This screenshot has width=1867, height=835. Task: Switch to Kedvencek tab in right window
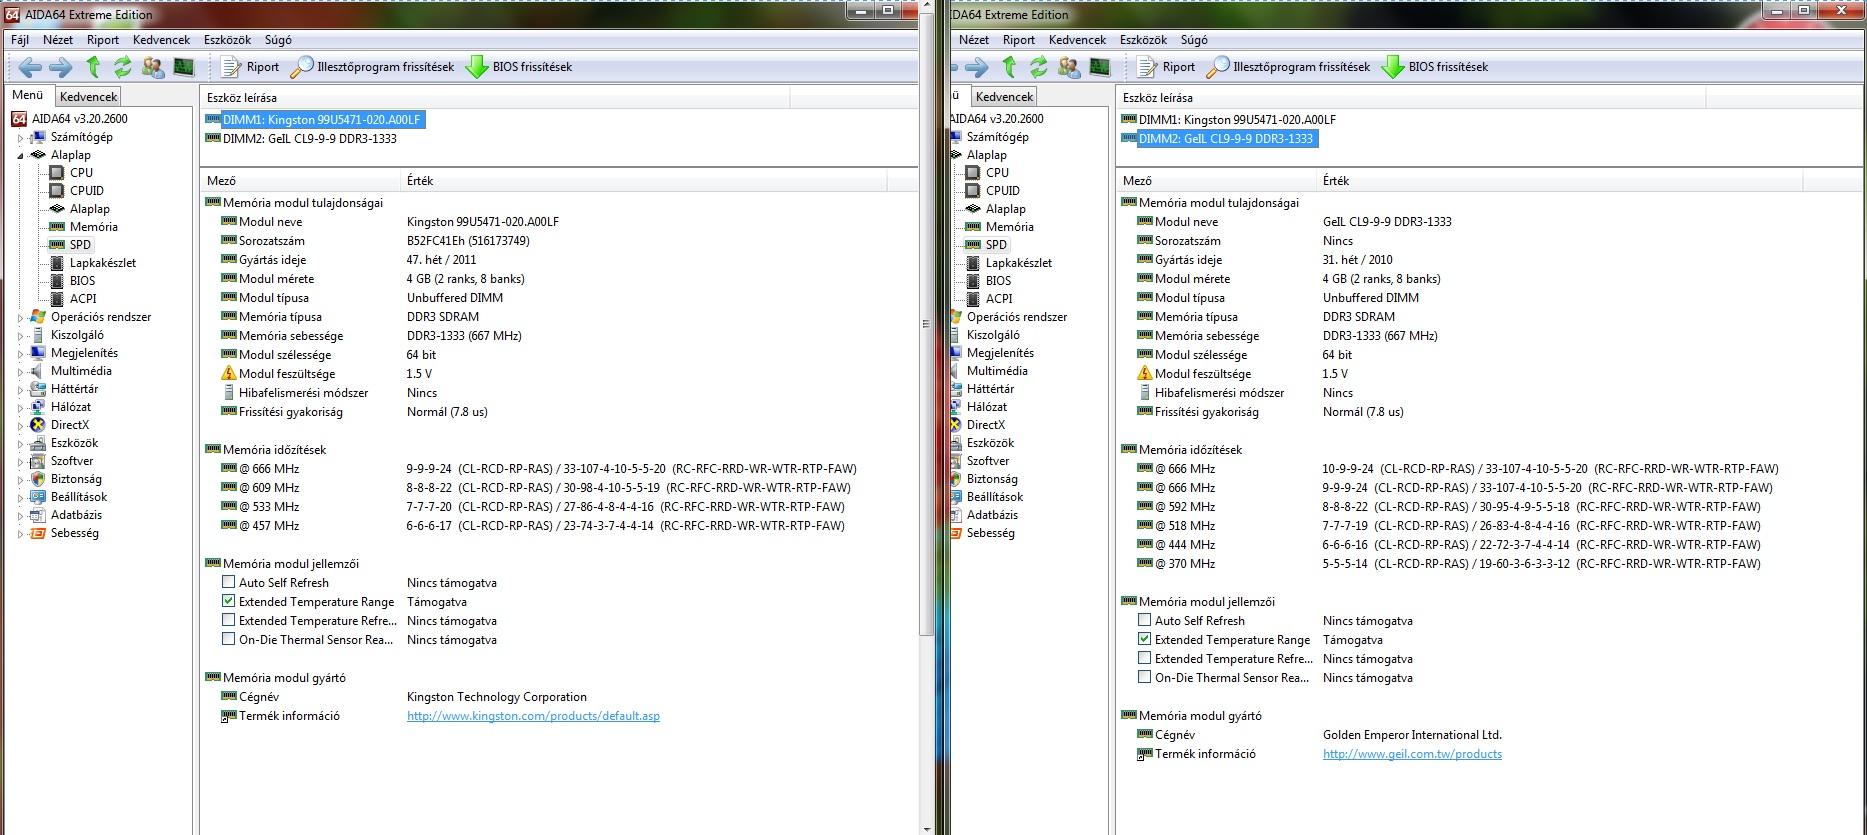point(1004,97)
